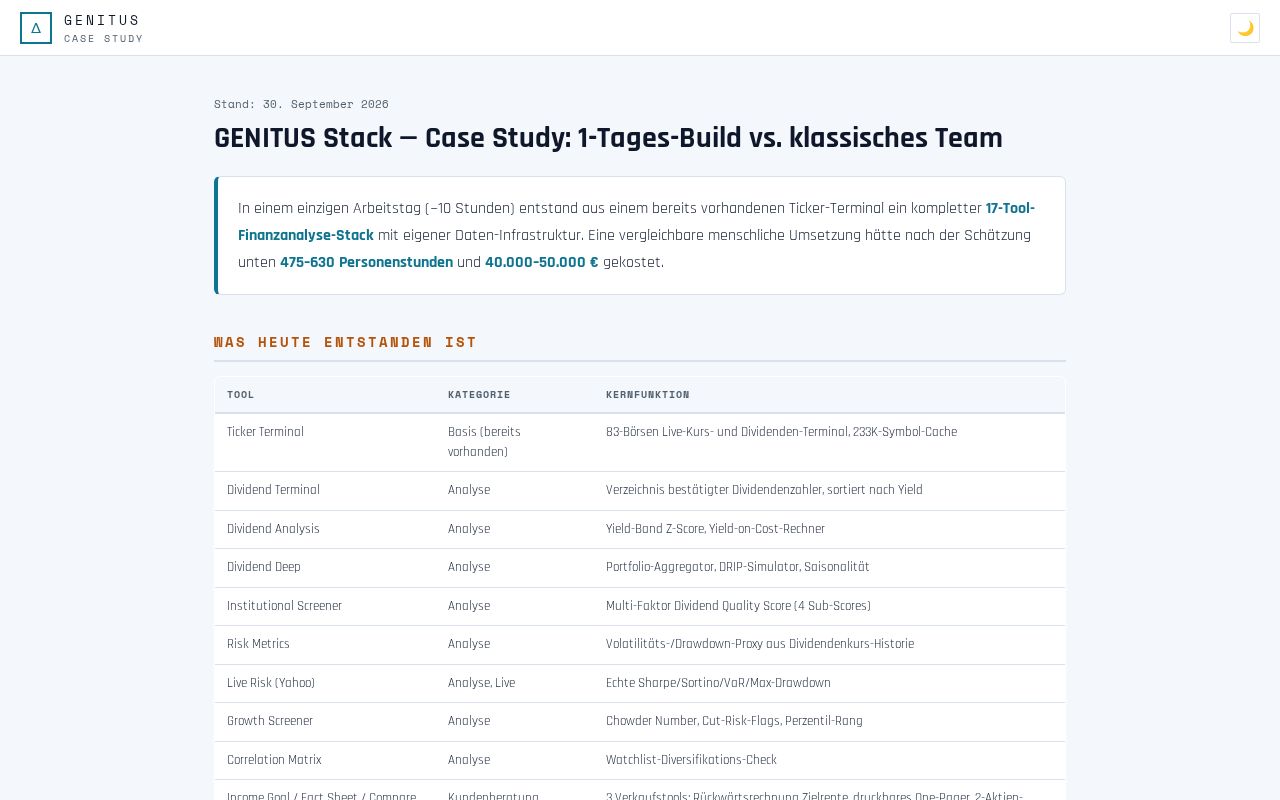Click the 'CASE STUDY' header subtitle
The height and width of the screenshot is (800, 1280).
104,39
